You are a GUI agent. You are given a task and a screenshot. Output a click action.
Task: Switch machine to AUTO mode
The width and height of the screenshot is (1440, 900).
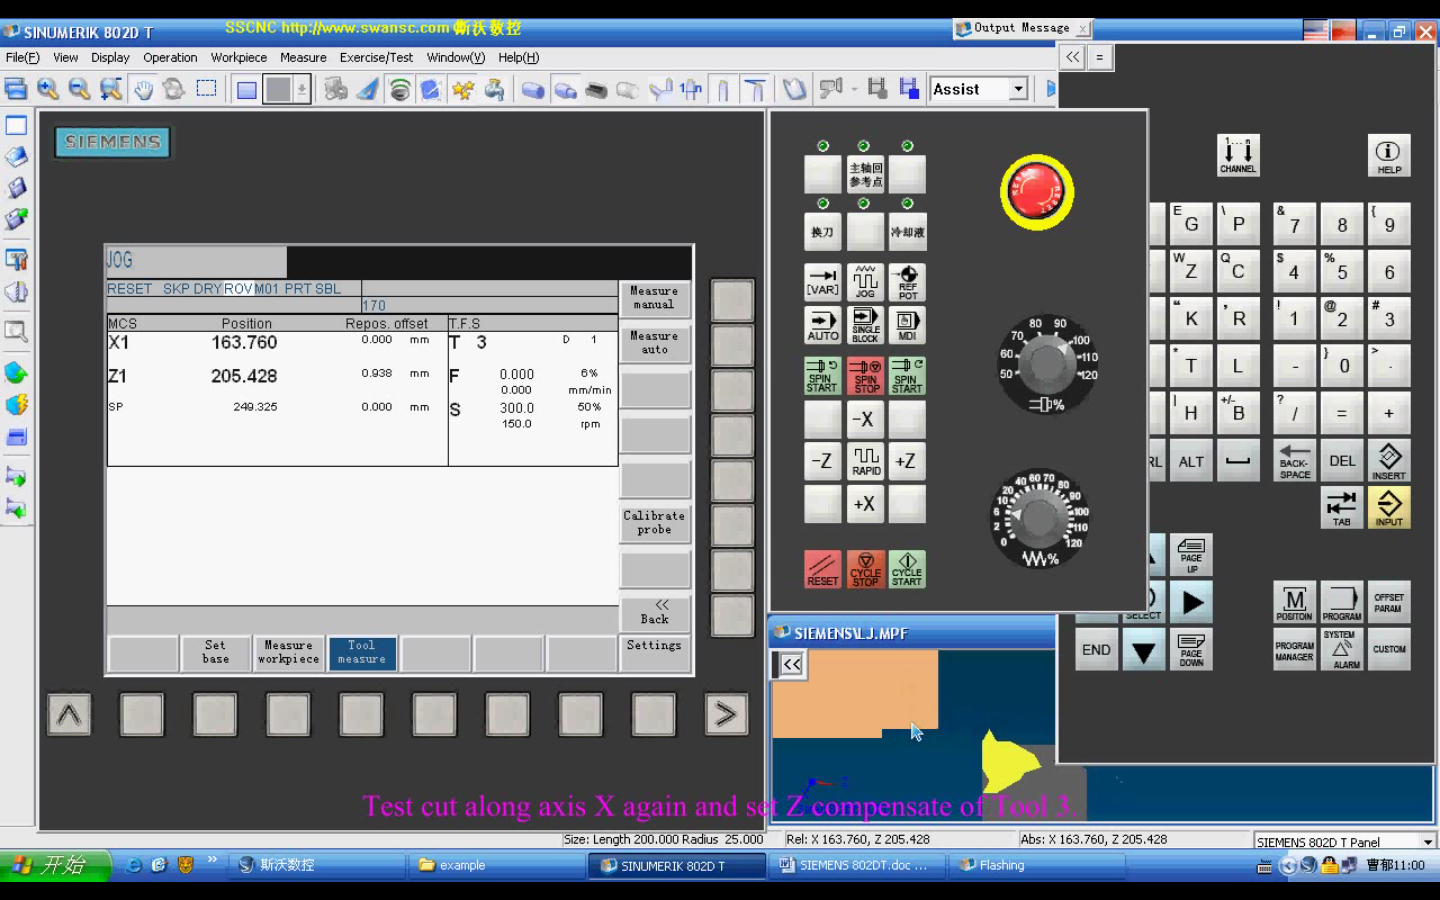click(x=823, y=325)
